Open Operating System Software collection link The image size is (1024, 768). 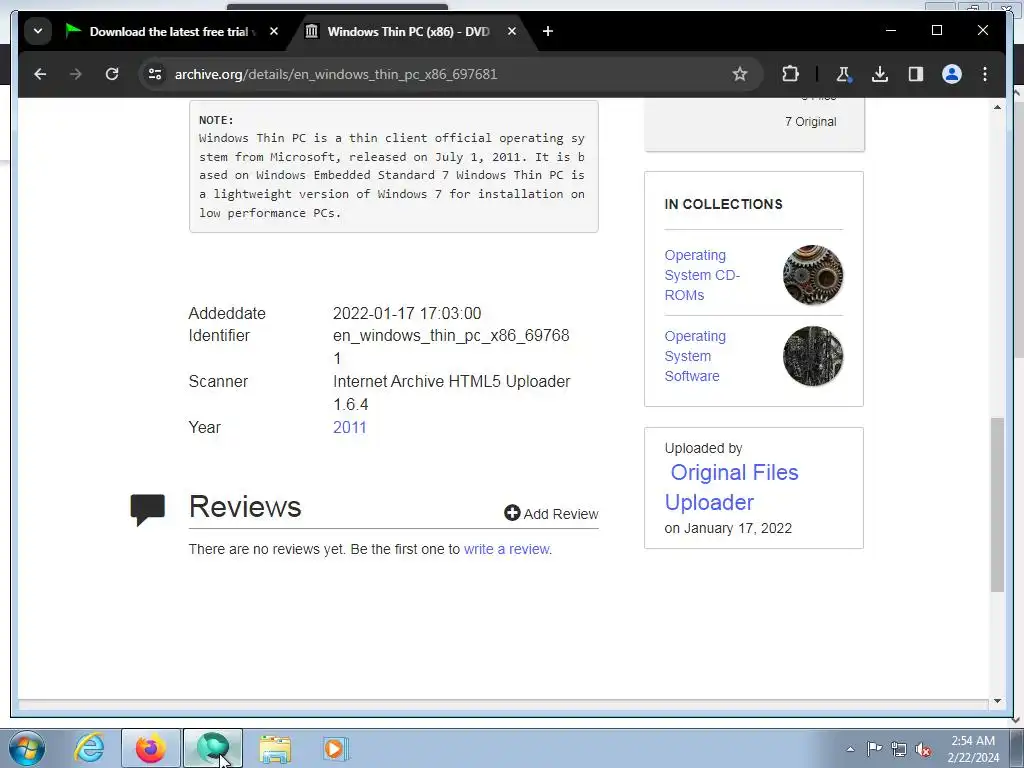(x=695, y=356)
